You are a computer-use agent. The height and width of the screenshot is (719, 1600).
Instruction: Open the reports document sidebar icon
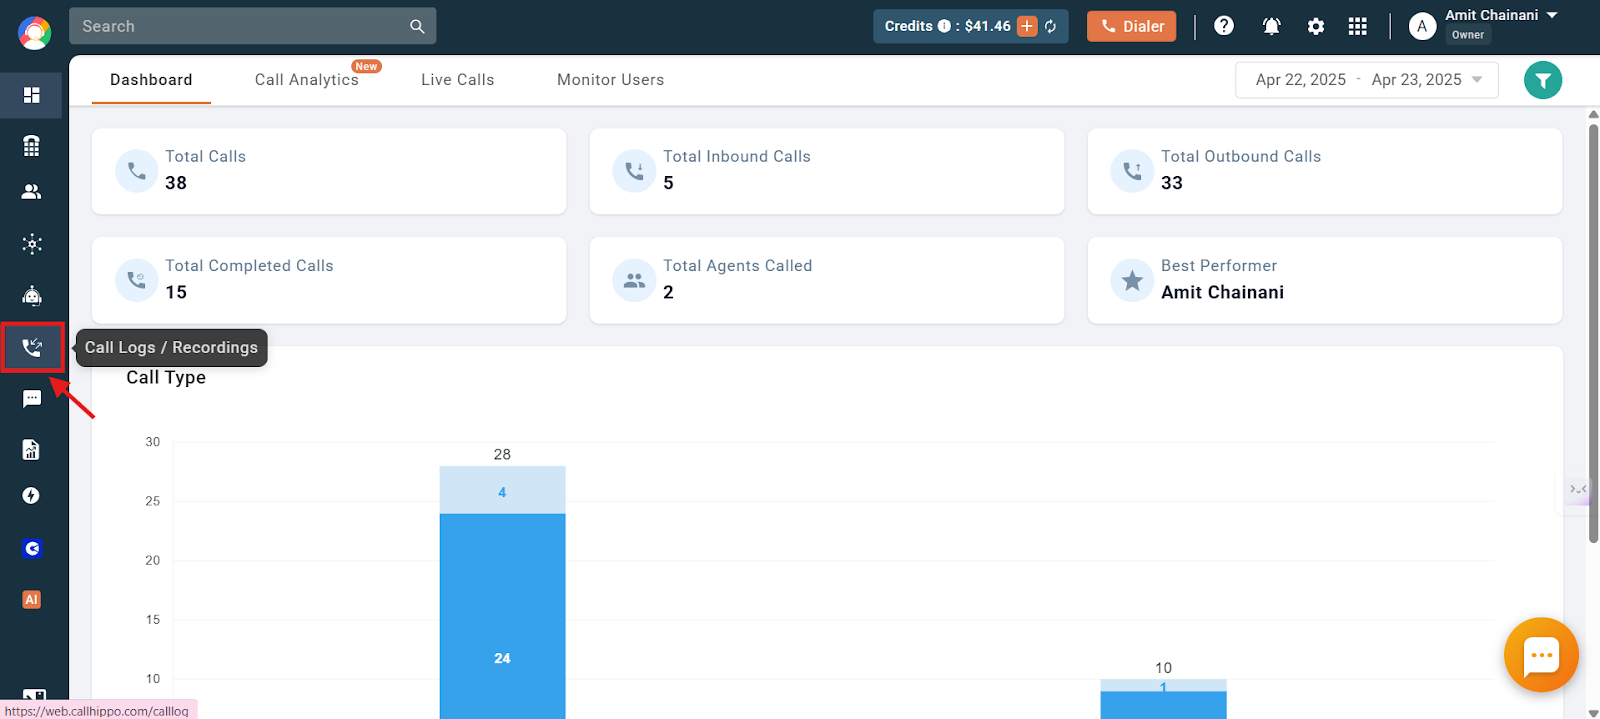coord(32,450)
